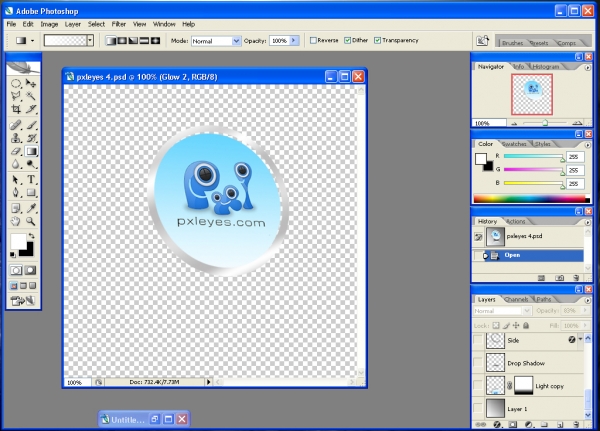Viewport: 600px width, 431px height.
Task: Select the Crop tool
Action: (16, 109)
